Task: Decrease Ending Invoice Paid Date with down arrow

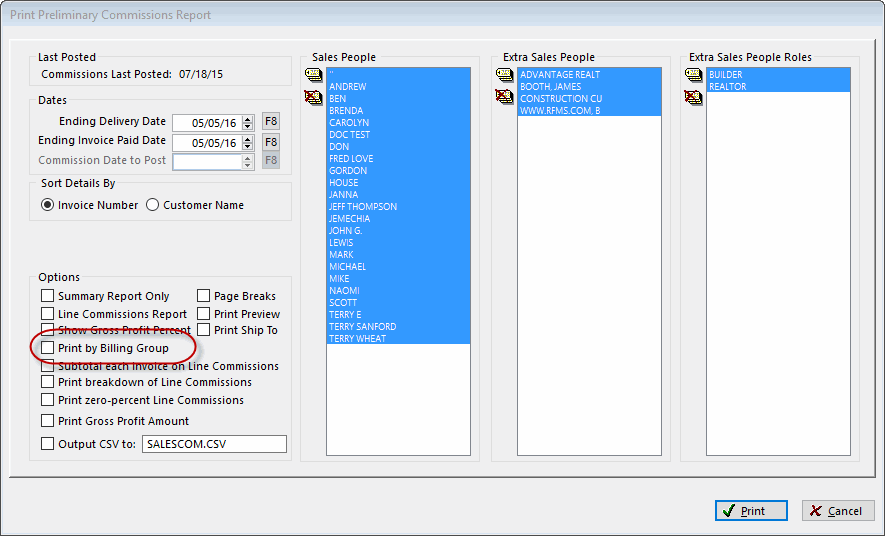Action: pos(247,147)
